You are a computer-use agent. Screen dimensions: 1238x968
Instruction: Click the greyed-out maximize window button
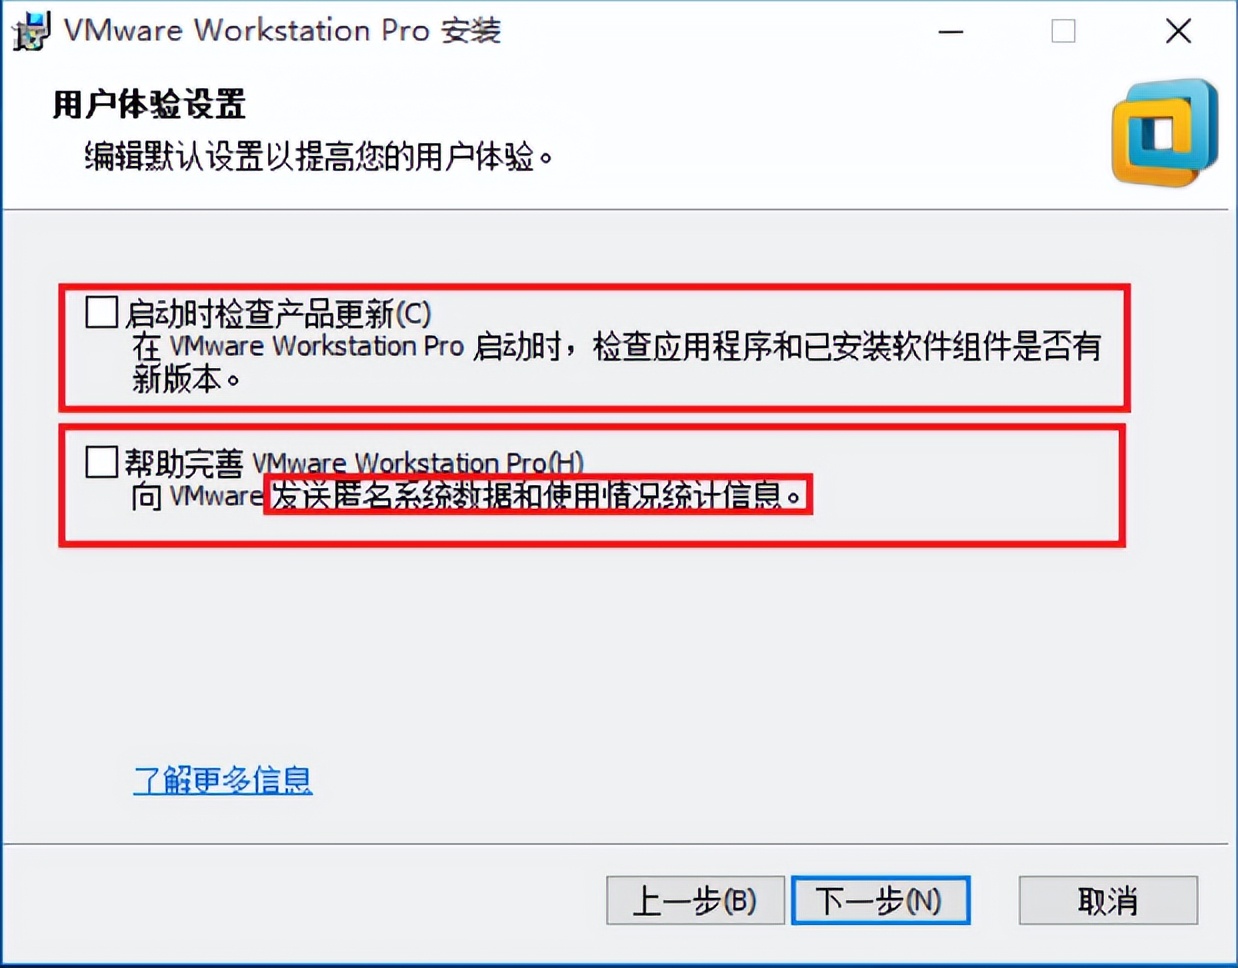pos(1064,31)
